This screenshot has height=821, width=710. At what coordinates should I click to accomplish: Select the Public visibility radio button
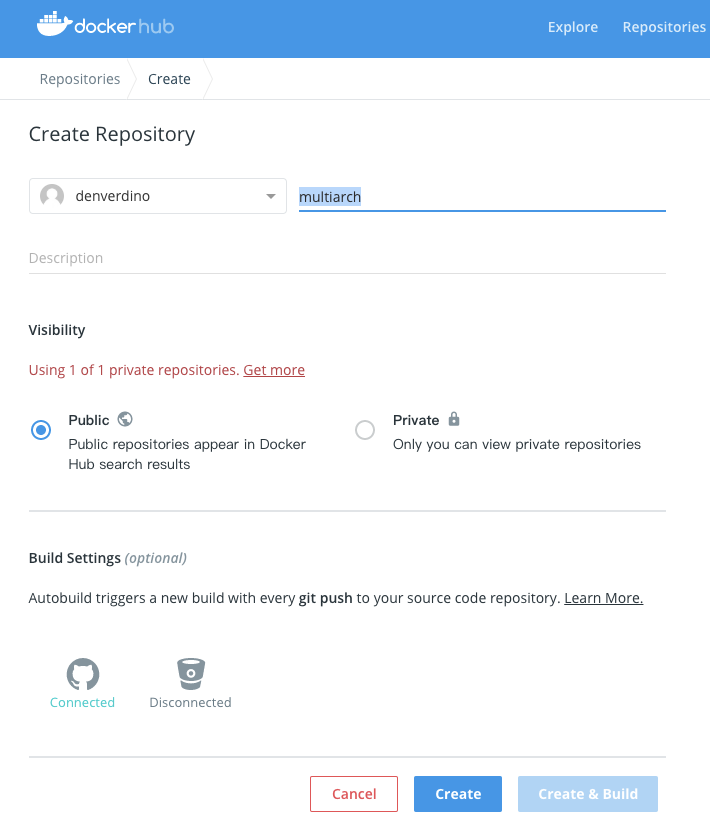pos(41,430)
